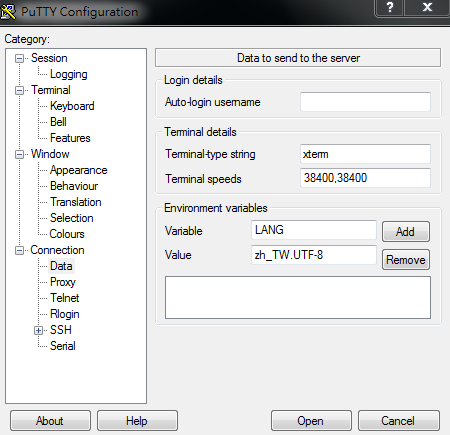The image size is (450, 435).
Task: Open the Bell settings category
Action: coord(58,122)
